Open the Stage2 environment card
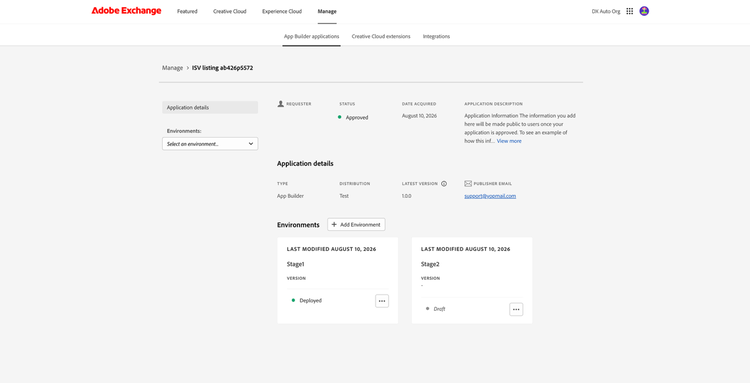The height and width of the screenshot is (383, 750). (x=472, y=281)
